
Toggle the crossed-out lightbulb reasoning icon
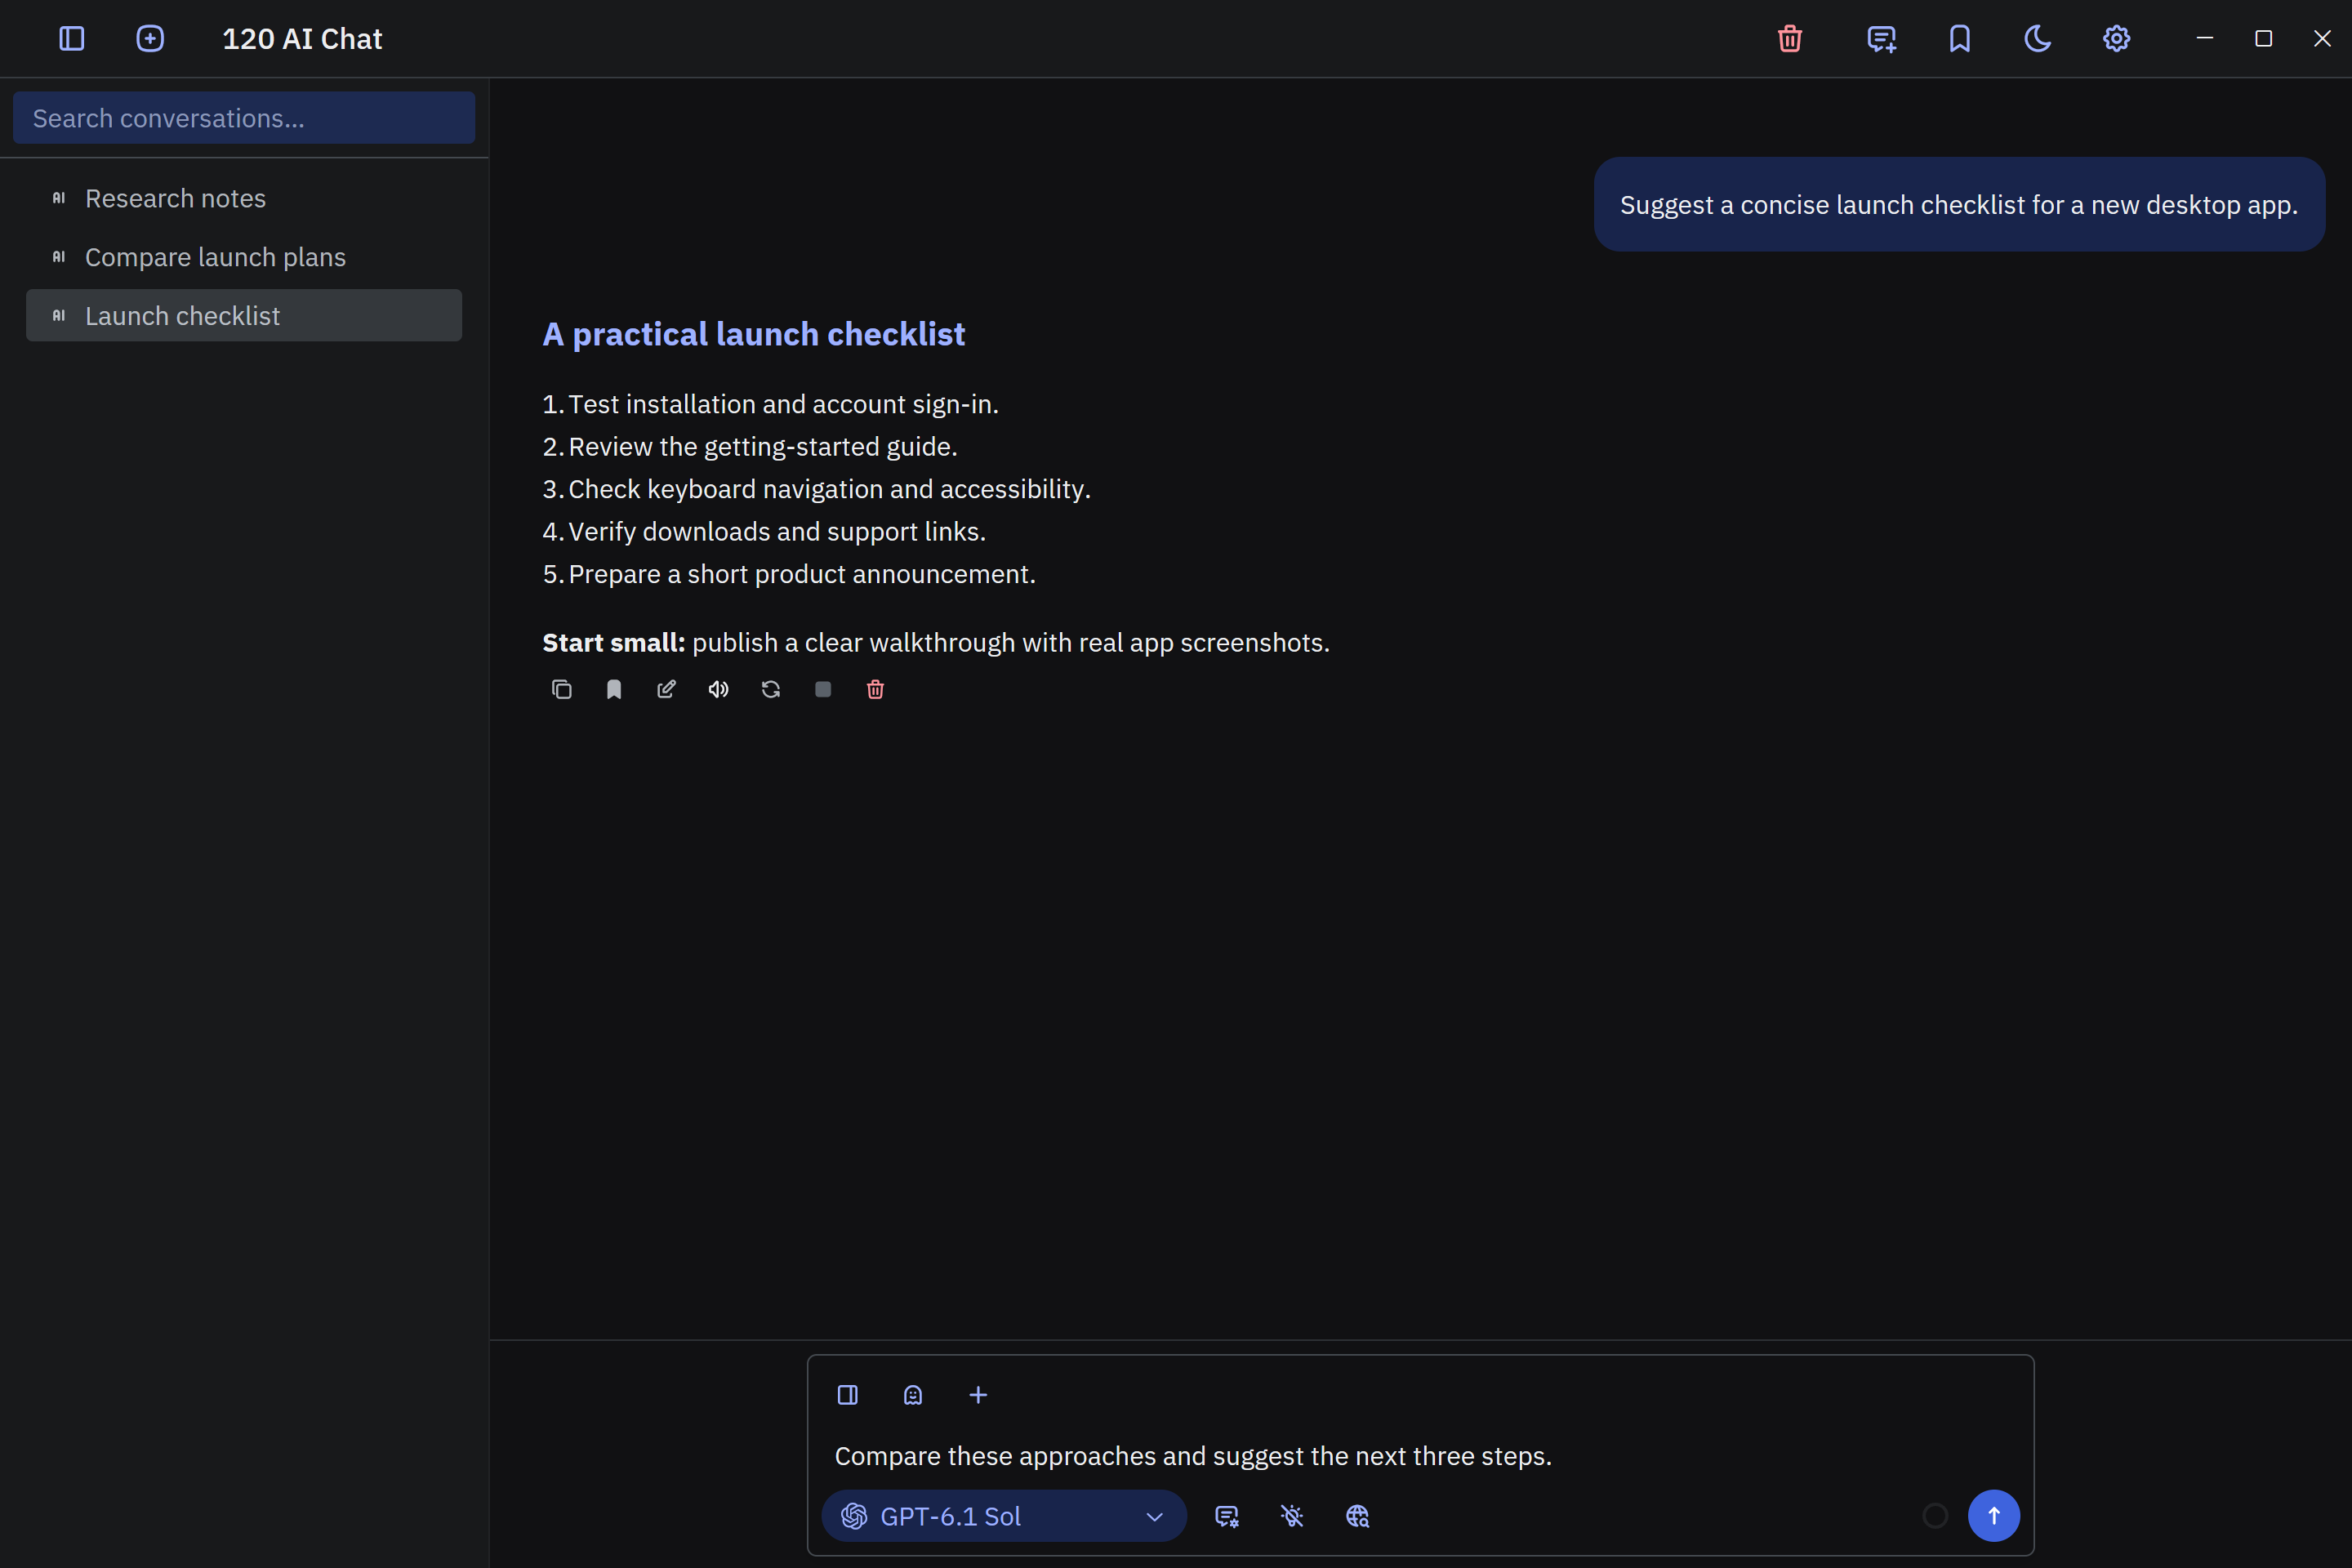(x=1292, y=1516)
